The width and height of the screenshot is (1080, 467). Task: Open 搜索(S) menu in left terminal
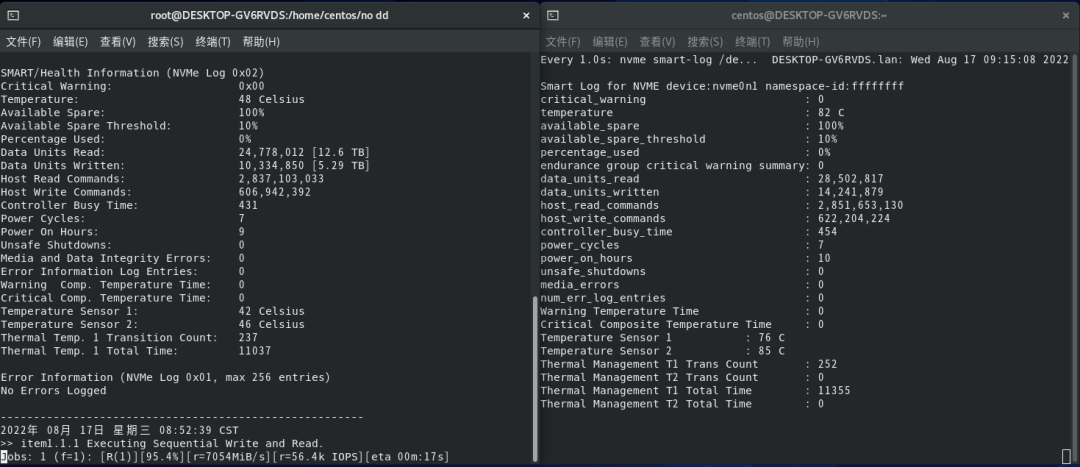tap(165, 42)
